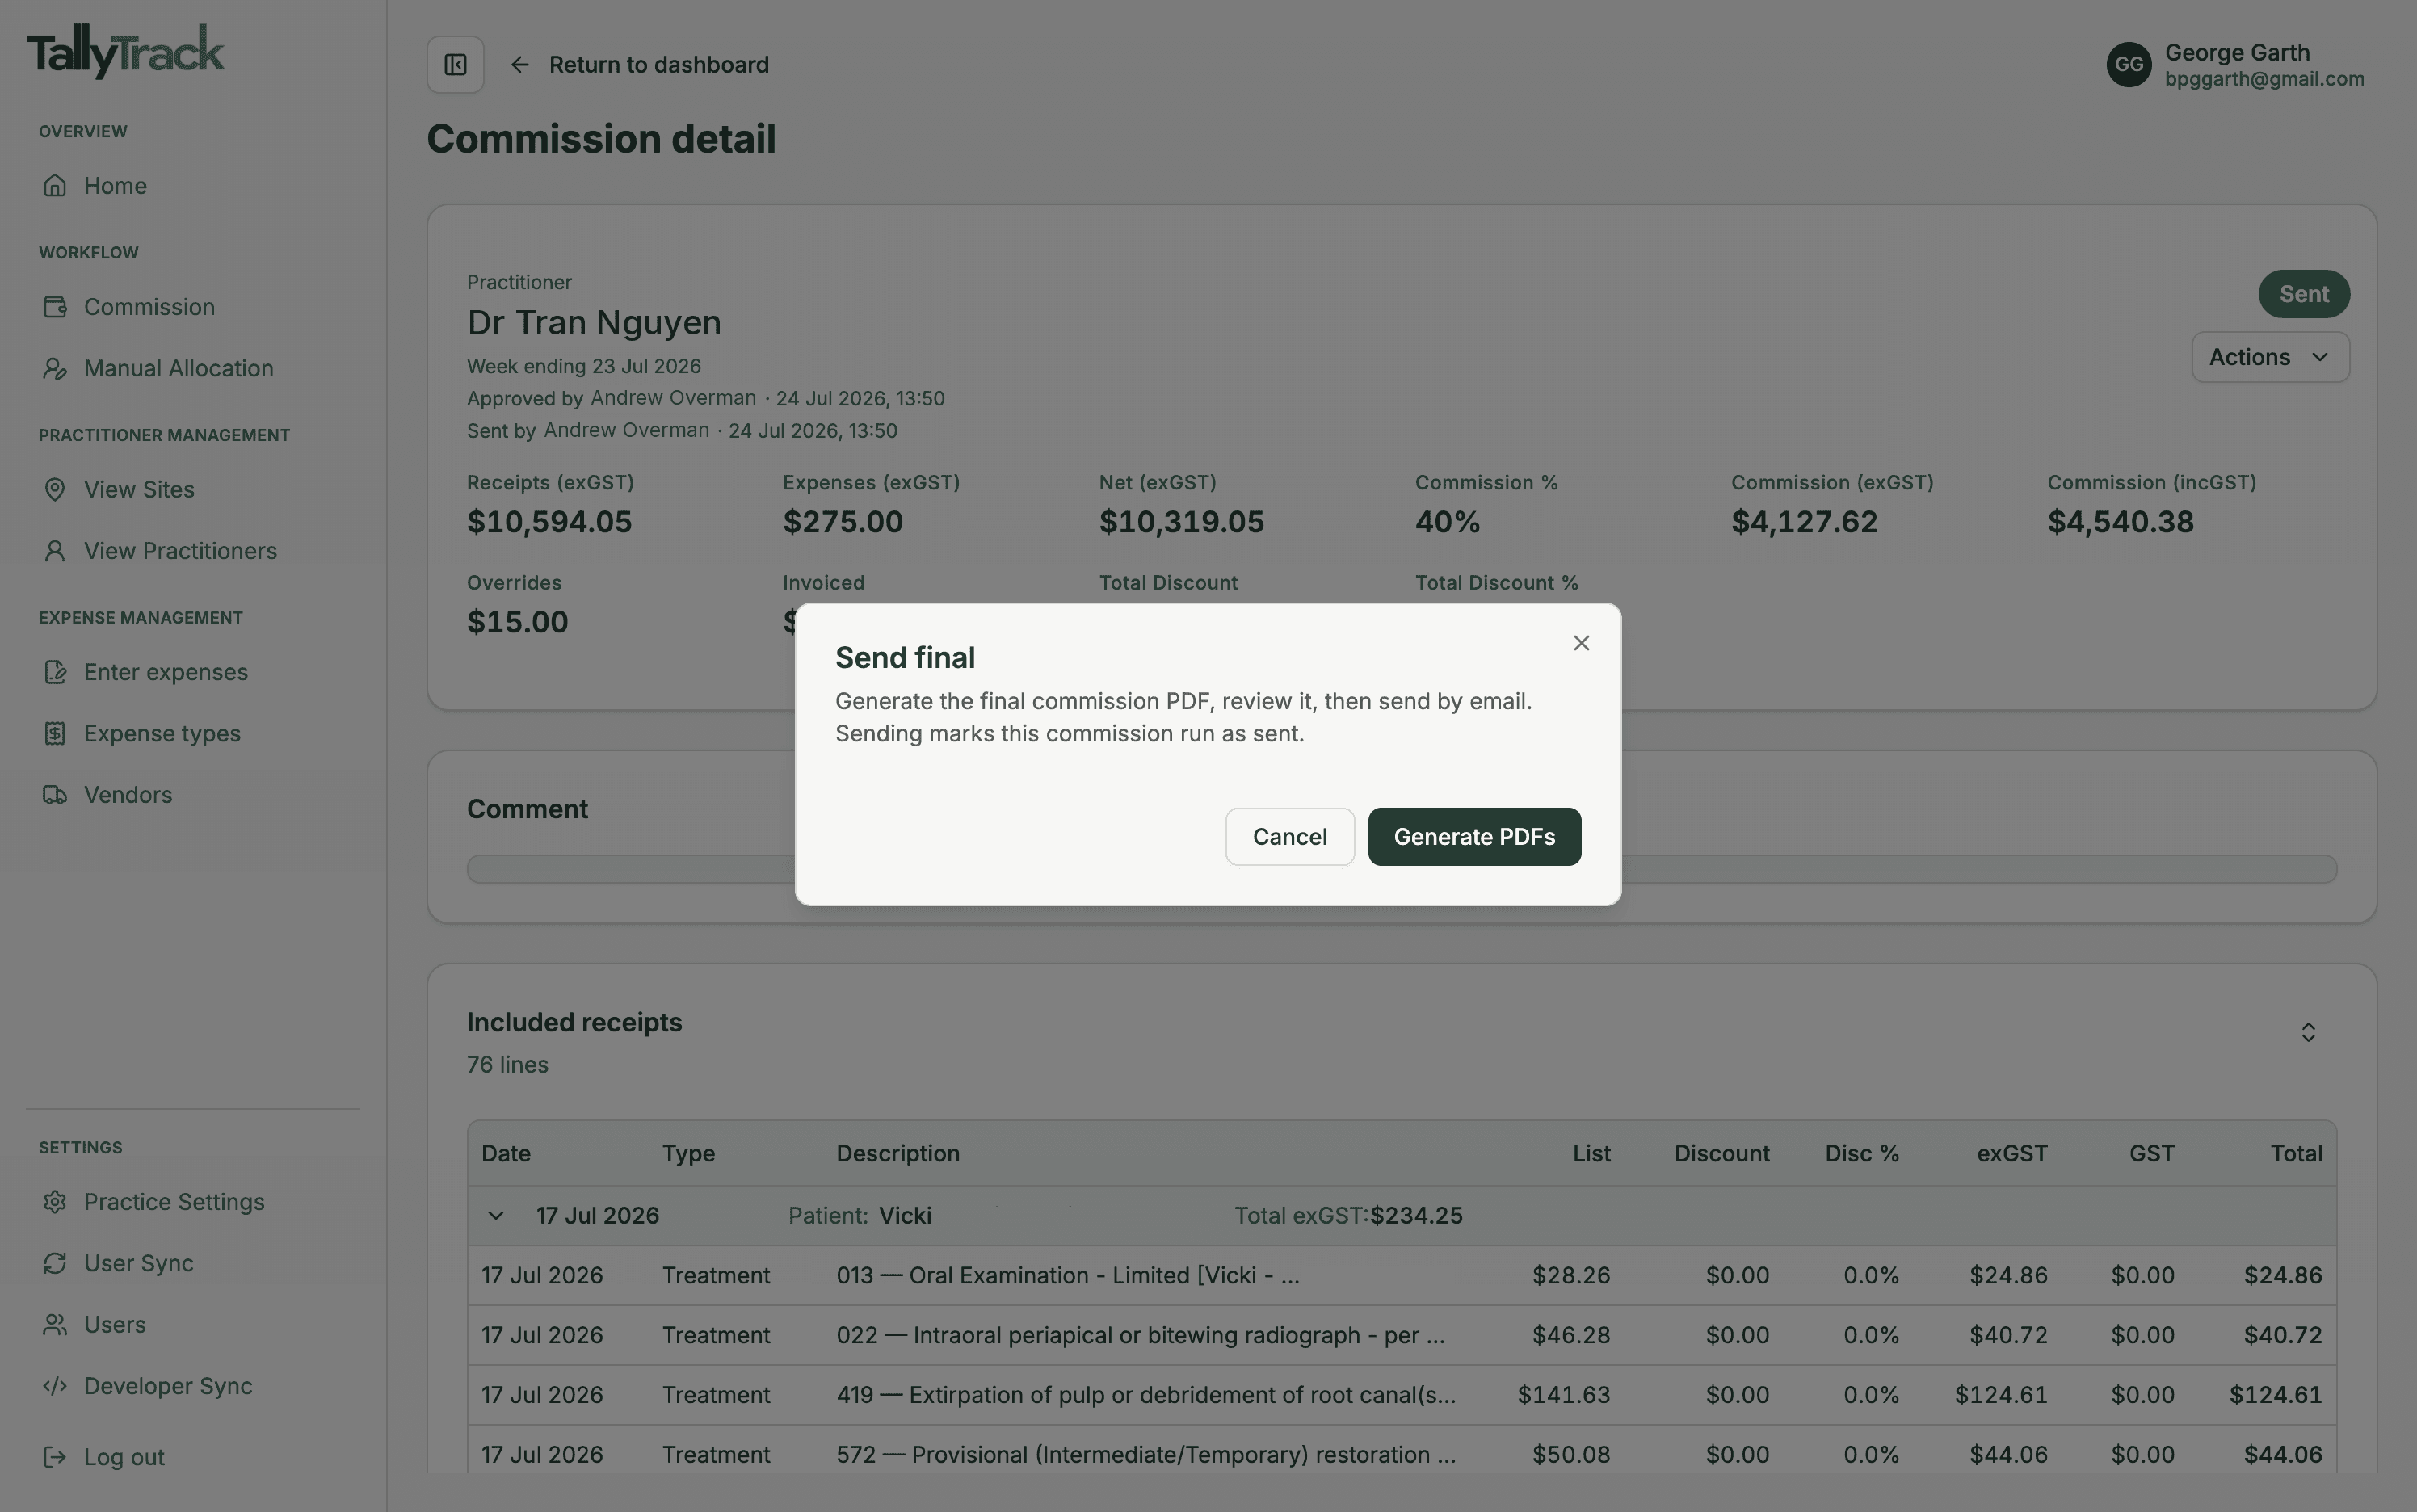Click the $124.61 total in the 419 row
2417x1512 pixels.
(x=2275, y=1395)
